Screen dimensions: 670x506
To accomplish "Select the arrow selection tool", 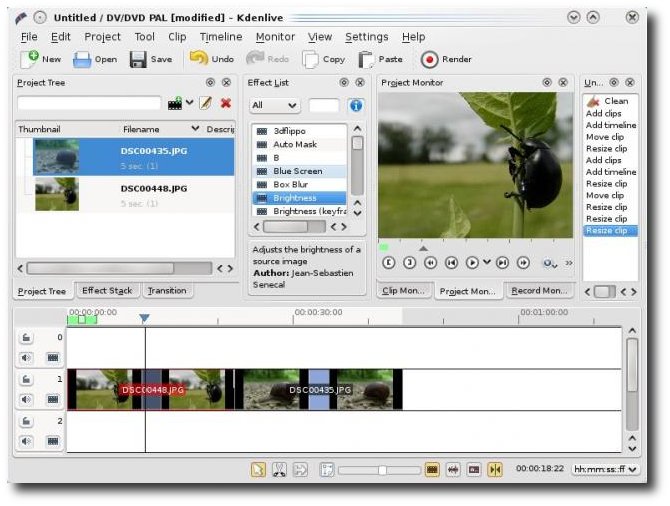I will pyautogui.click(x=258, y=470).
